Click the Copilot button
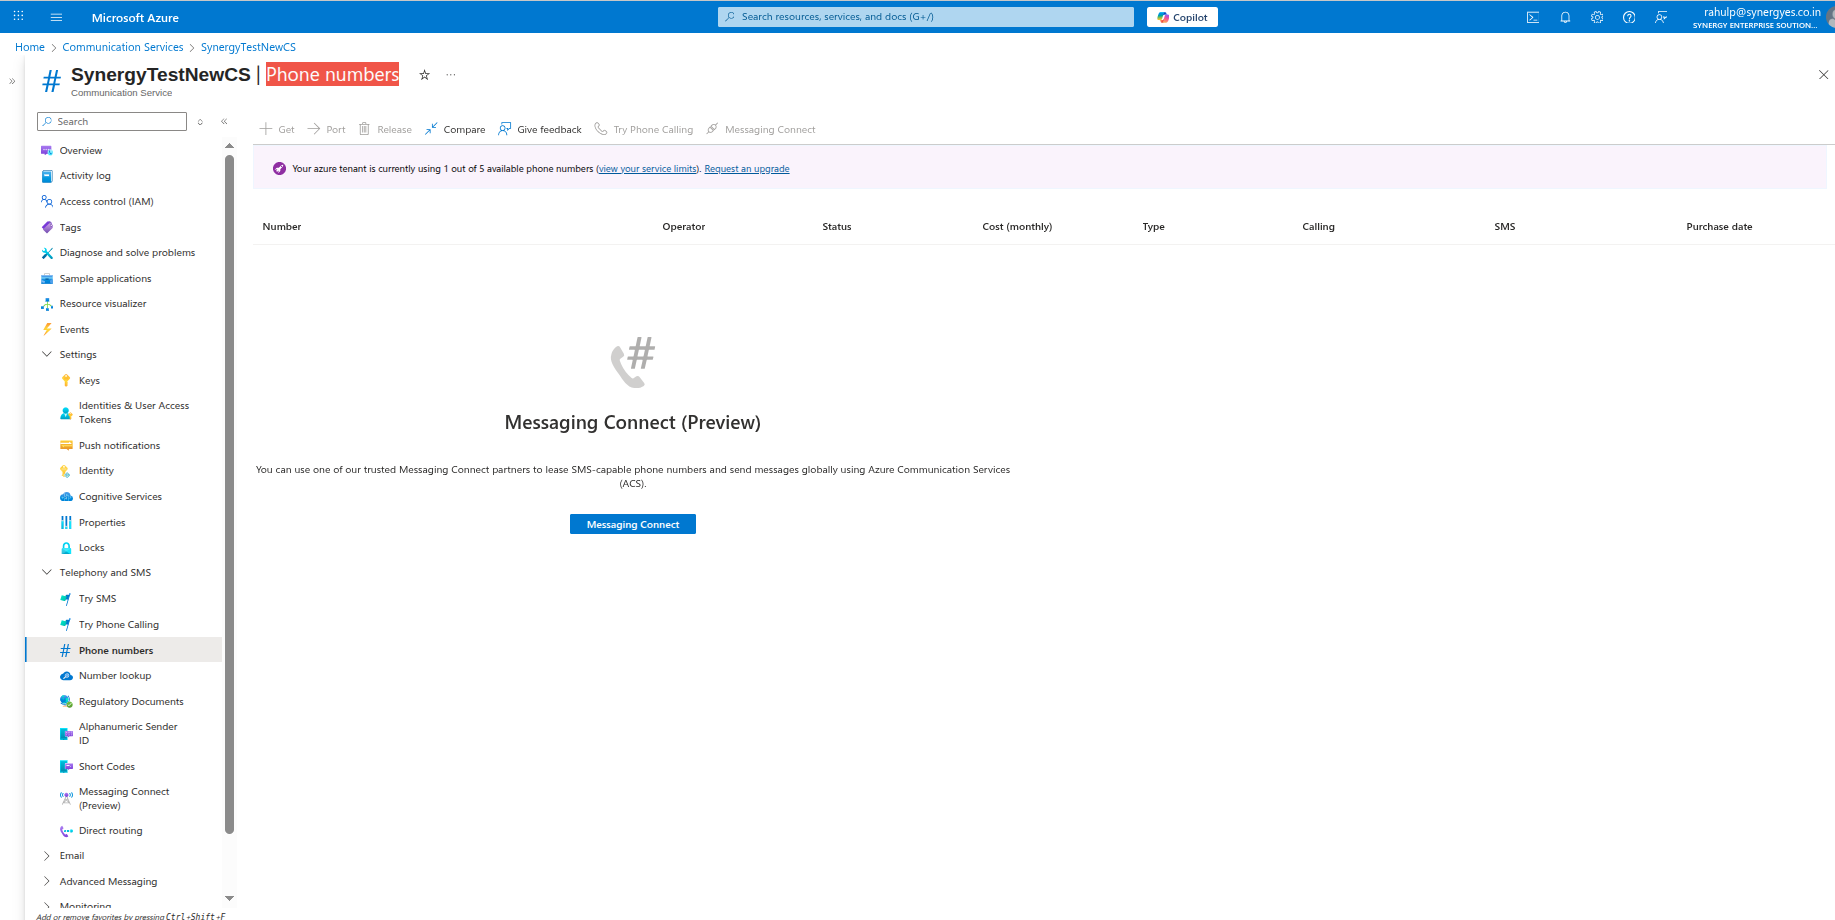The image size is (1835, 920). coord(1182,17)
